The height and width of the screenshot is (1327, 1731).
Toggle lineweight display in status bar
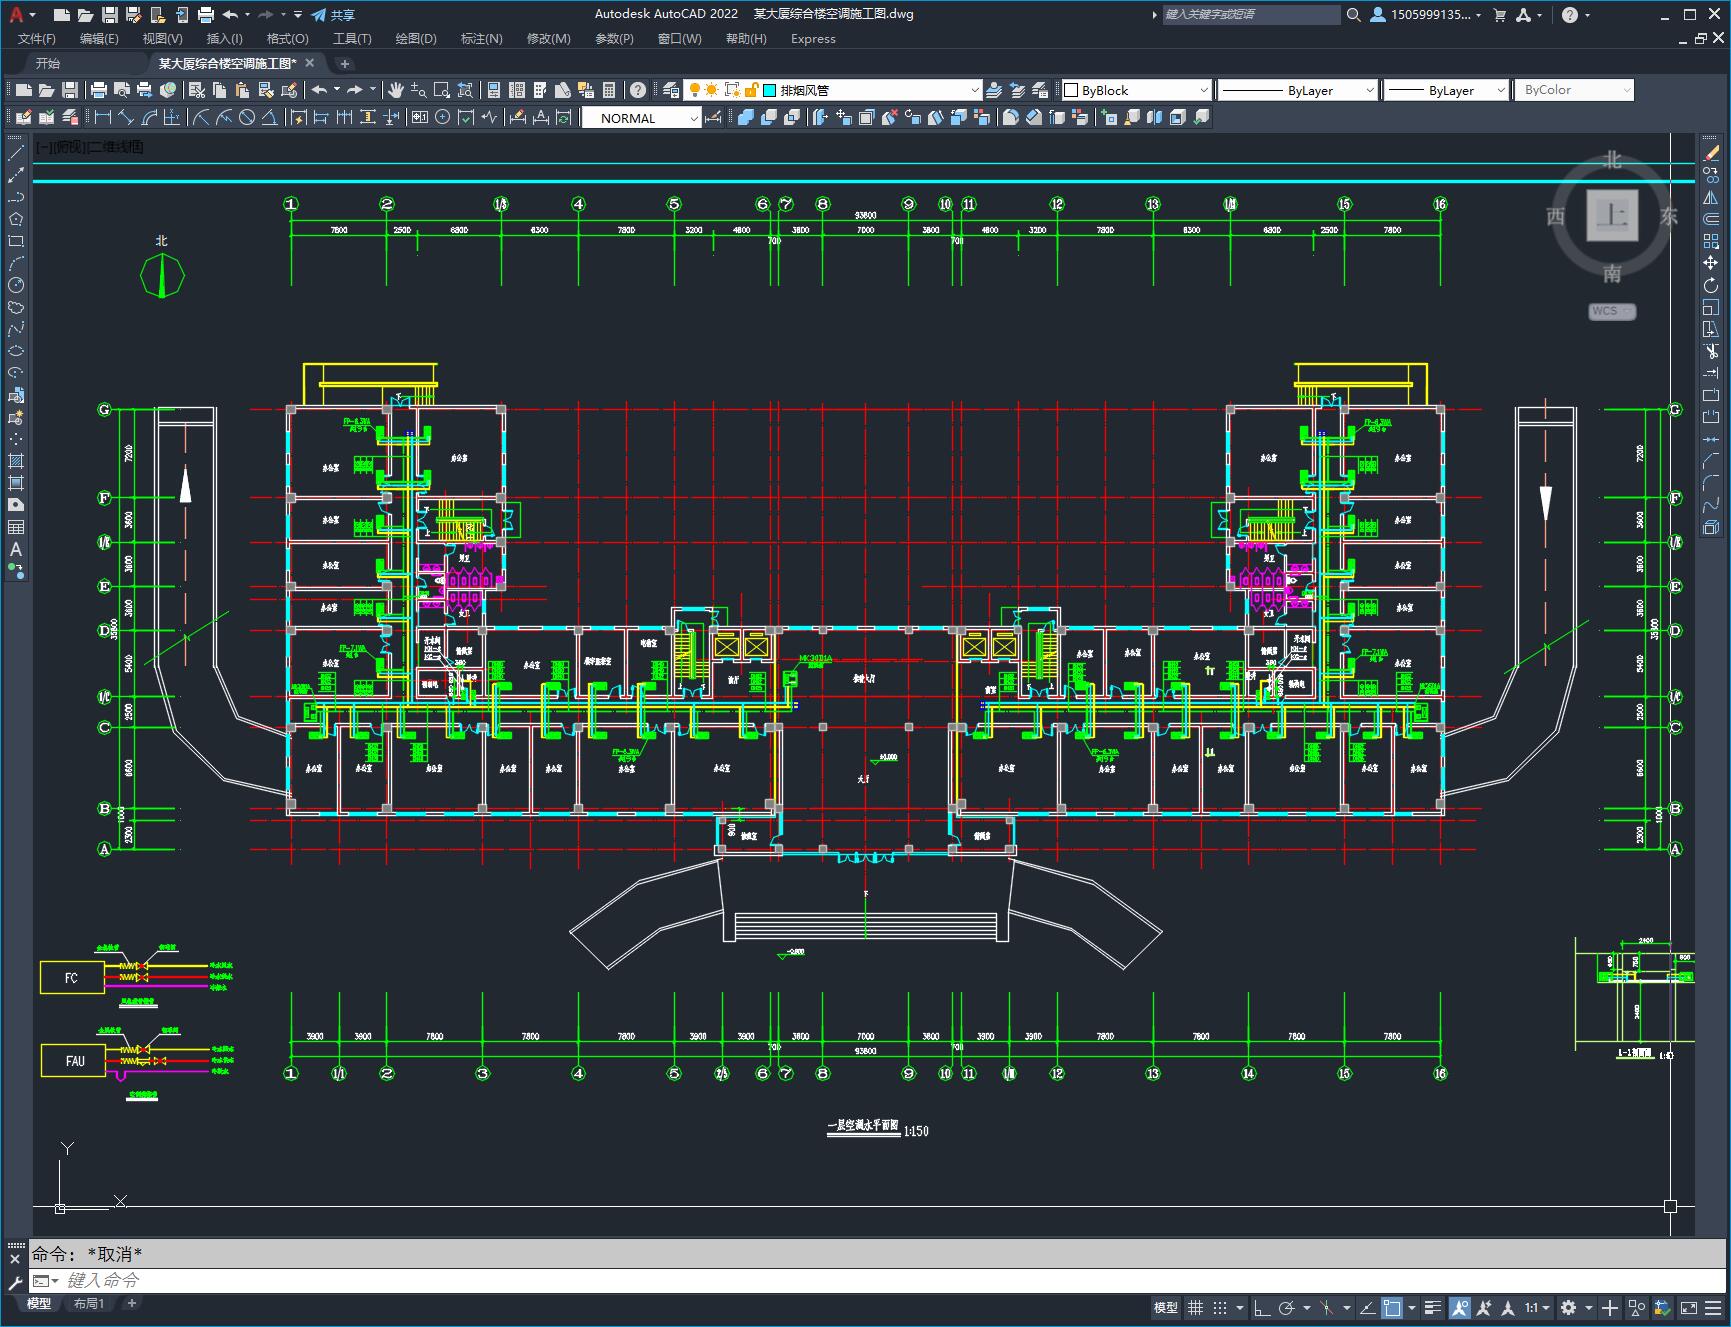[x=1433, y=1307]
